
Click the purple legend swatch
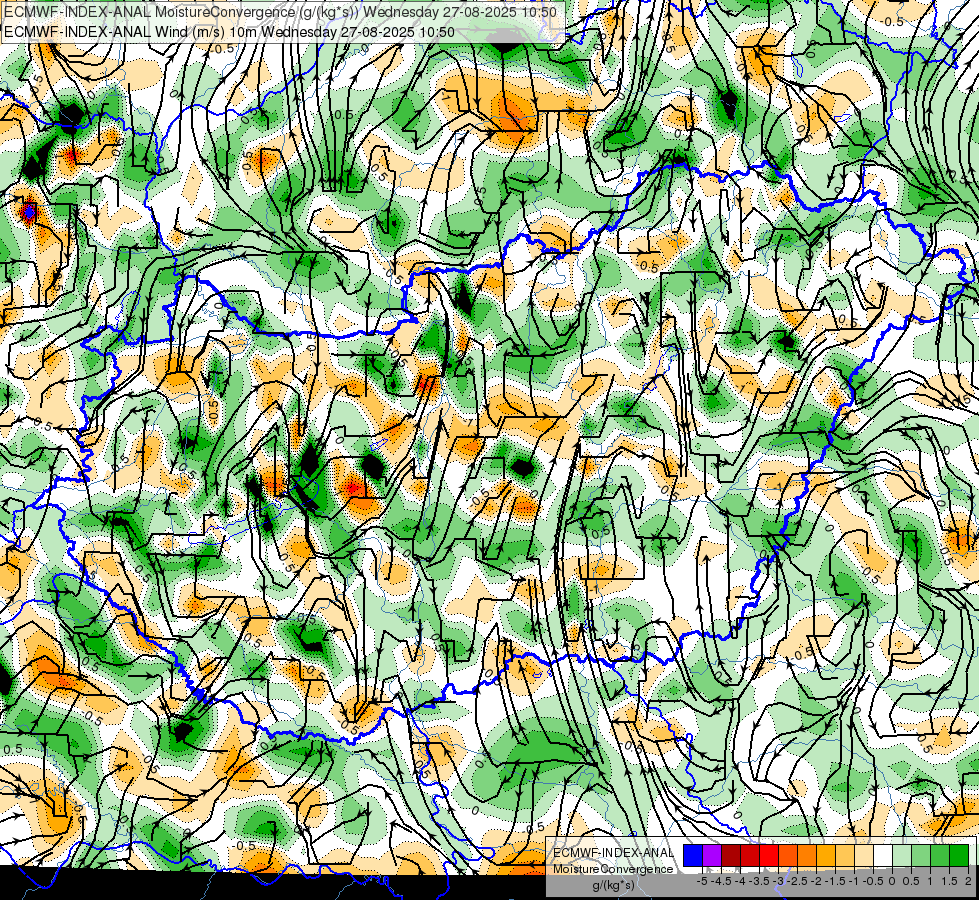[x=712, y=855]
